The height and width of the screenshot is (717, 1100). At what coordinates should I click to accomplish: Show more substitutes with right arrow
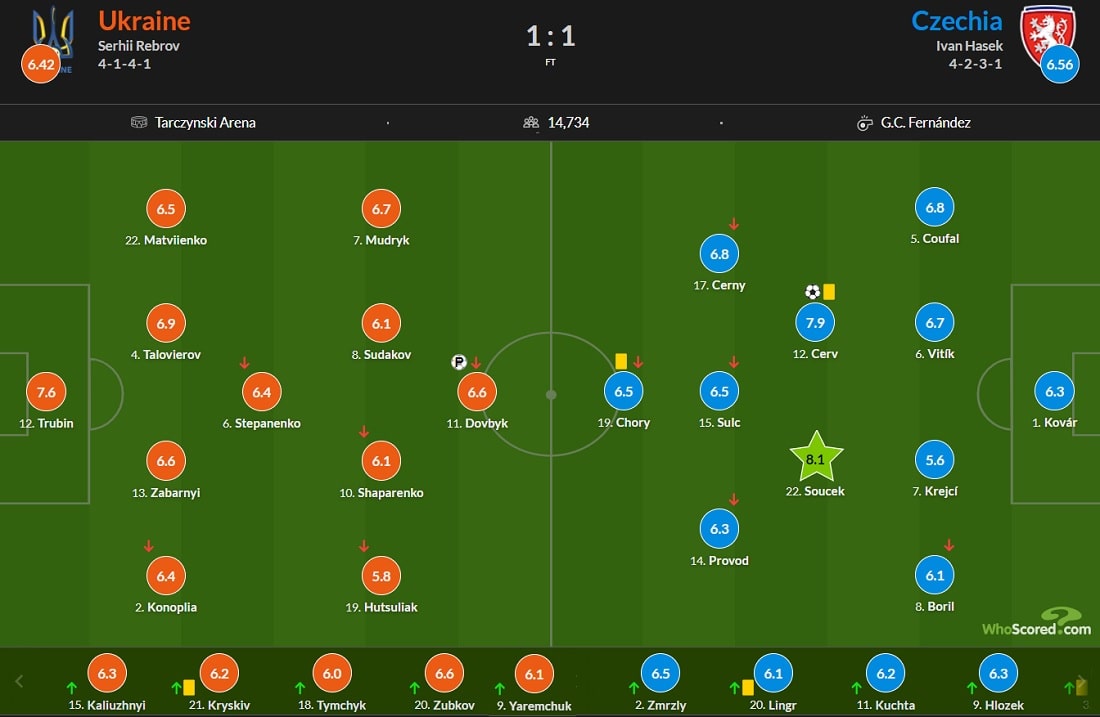tap(1082, 681)
